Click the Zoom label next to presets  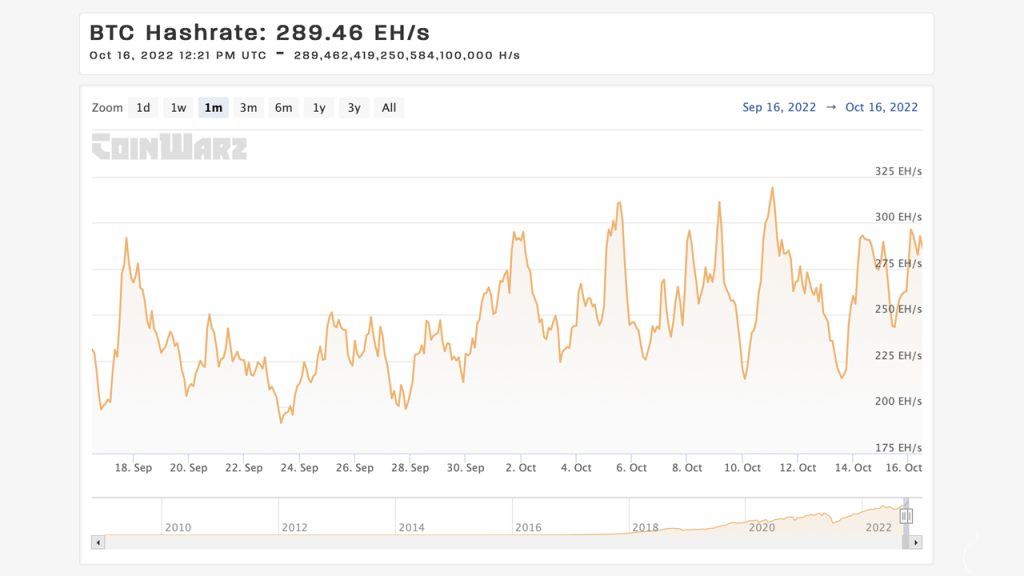click(106, 107)
